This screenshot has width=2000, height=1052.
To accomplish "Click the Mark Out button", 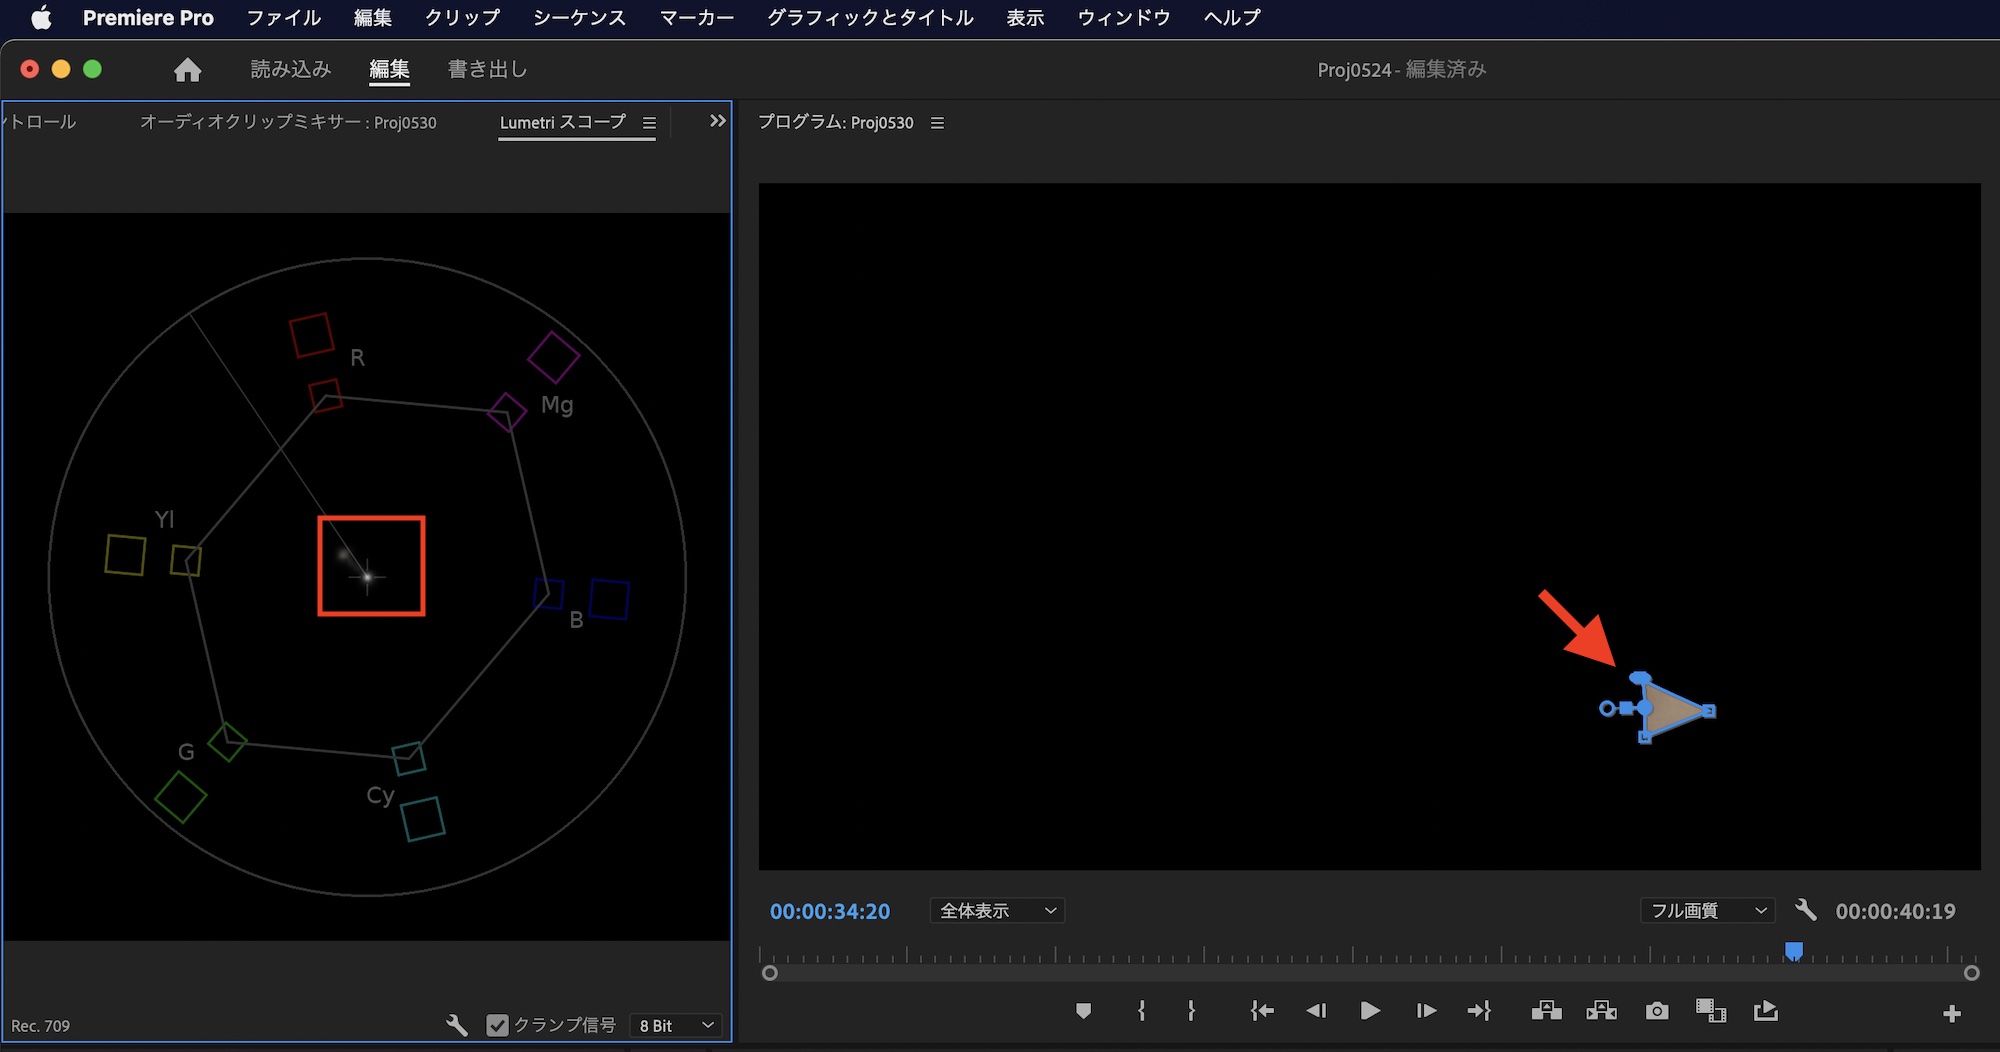I will coord(1191,1011).
